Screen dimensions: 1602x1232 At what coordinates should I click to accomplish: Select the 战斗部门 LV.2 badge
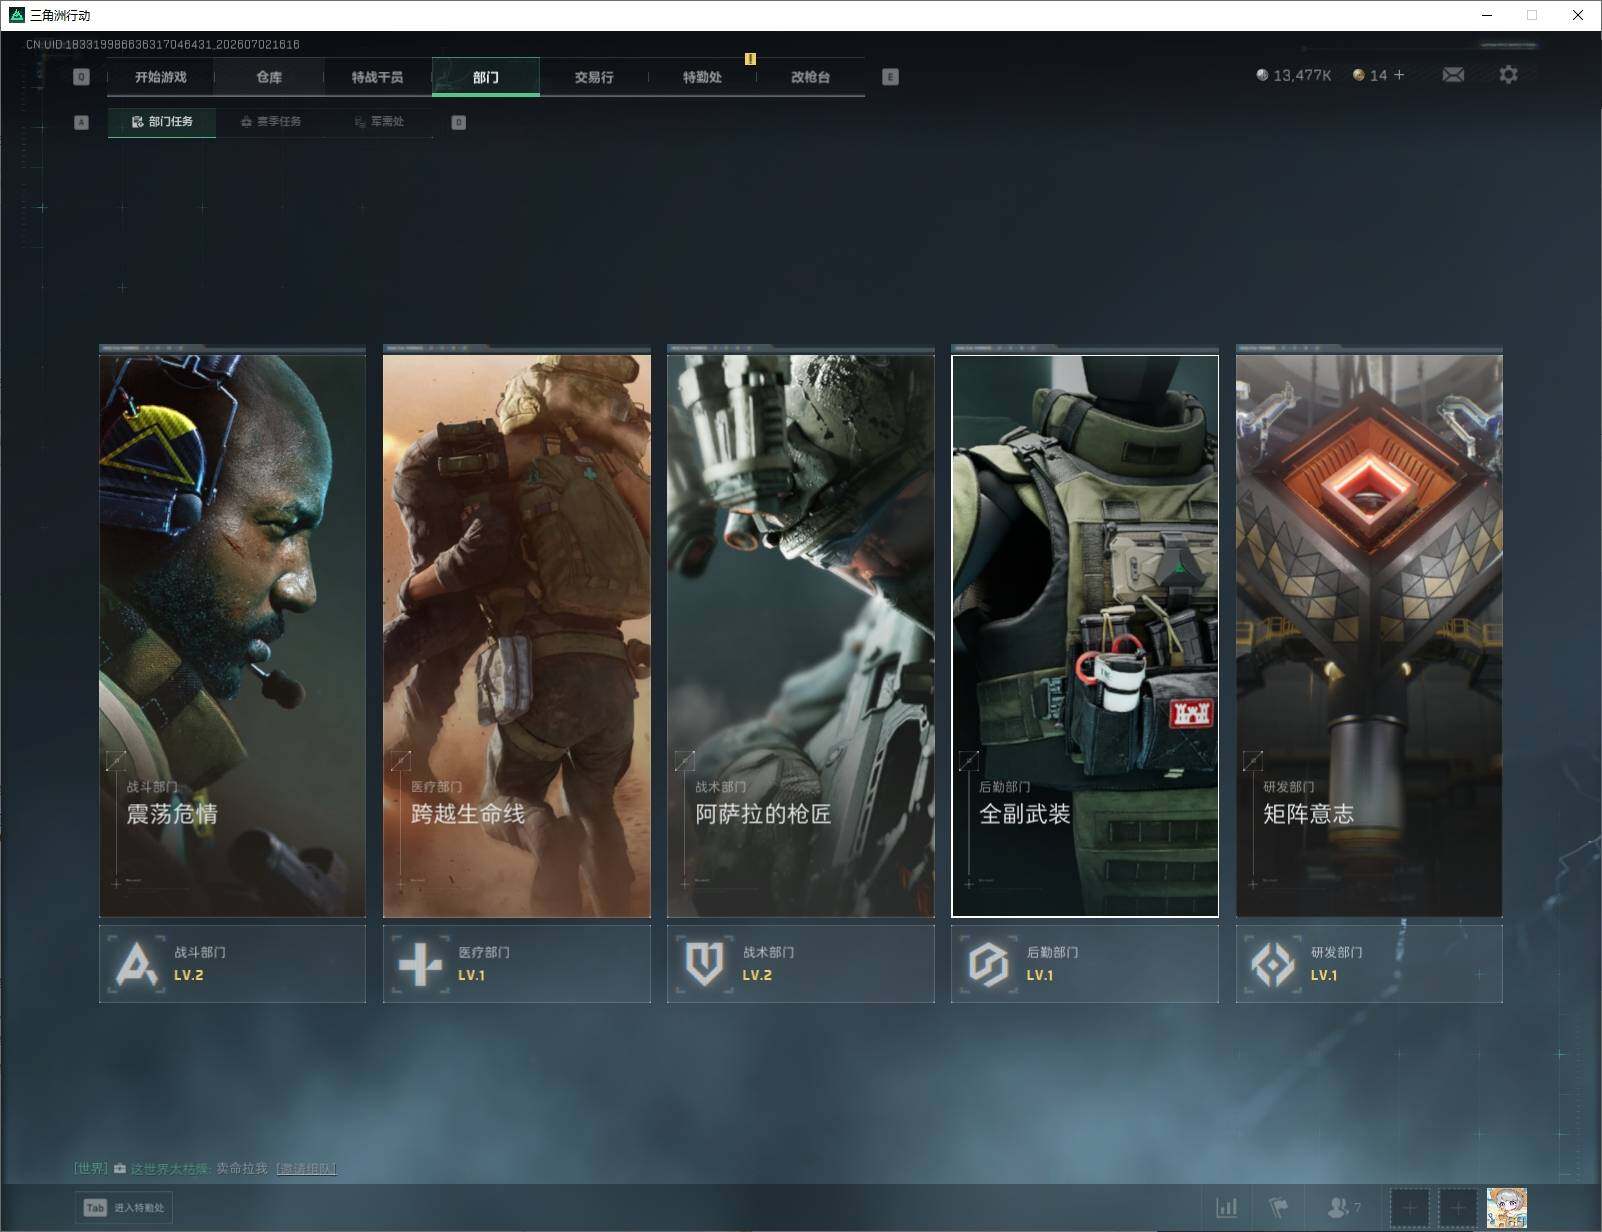[232, 964]
